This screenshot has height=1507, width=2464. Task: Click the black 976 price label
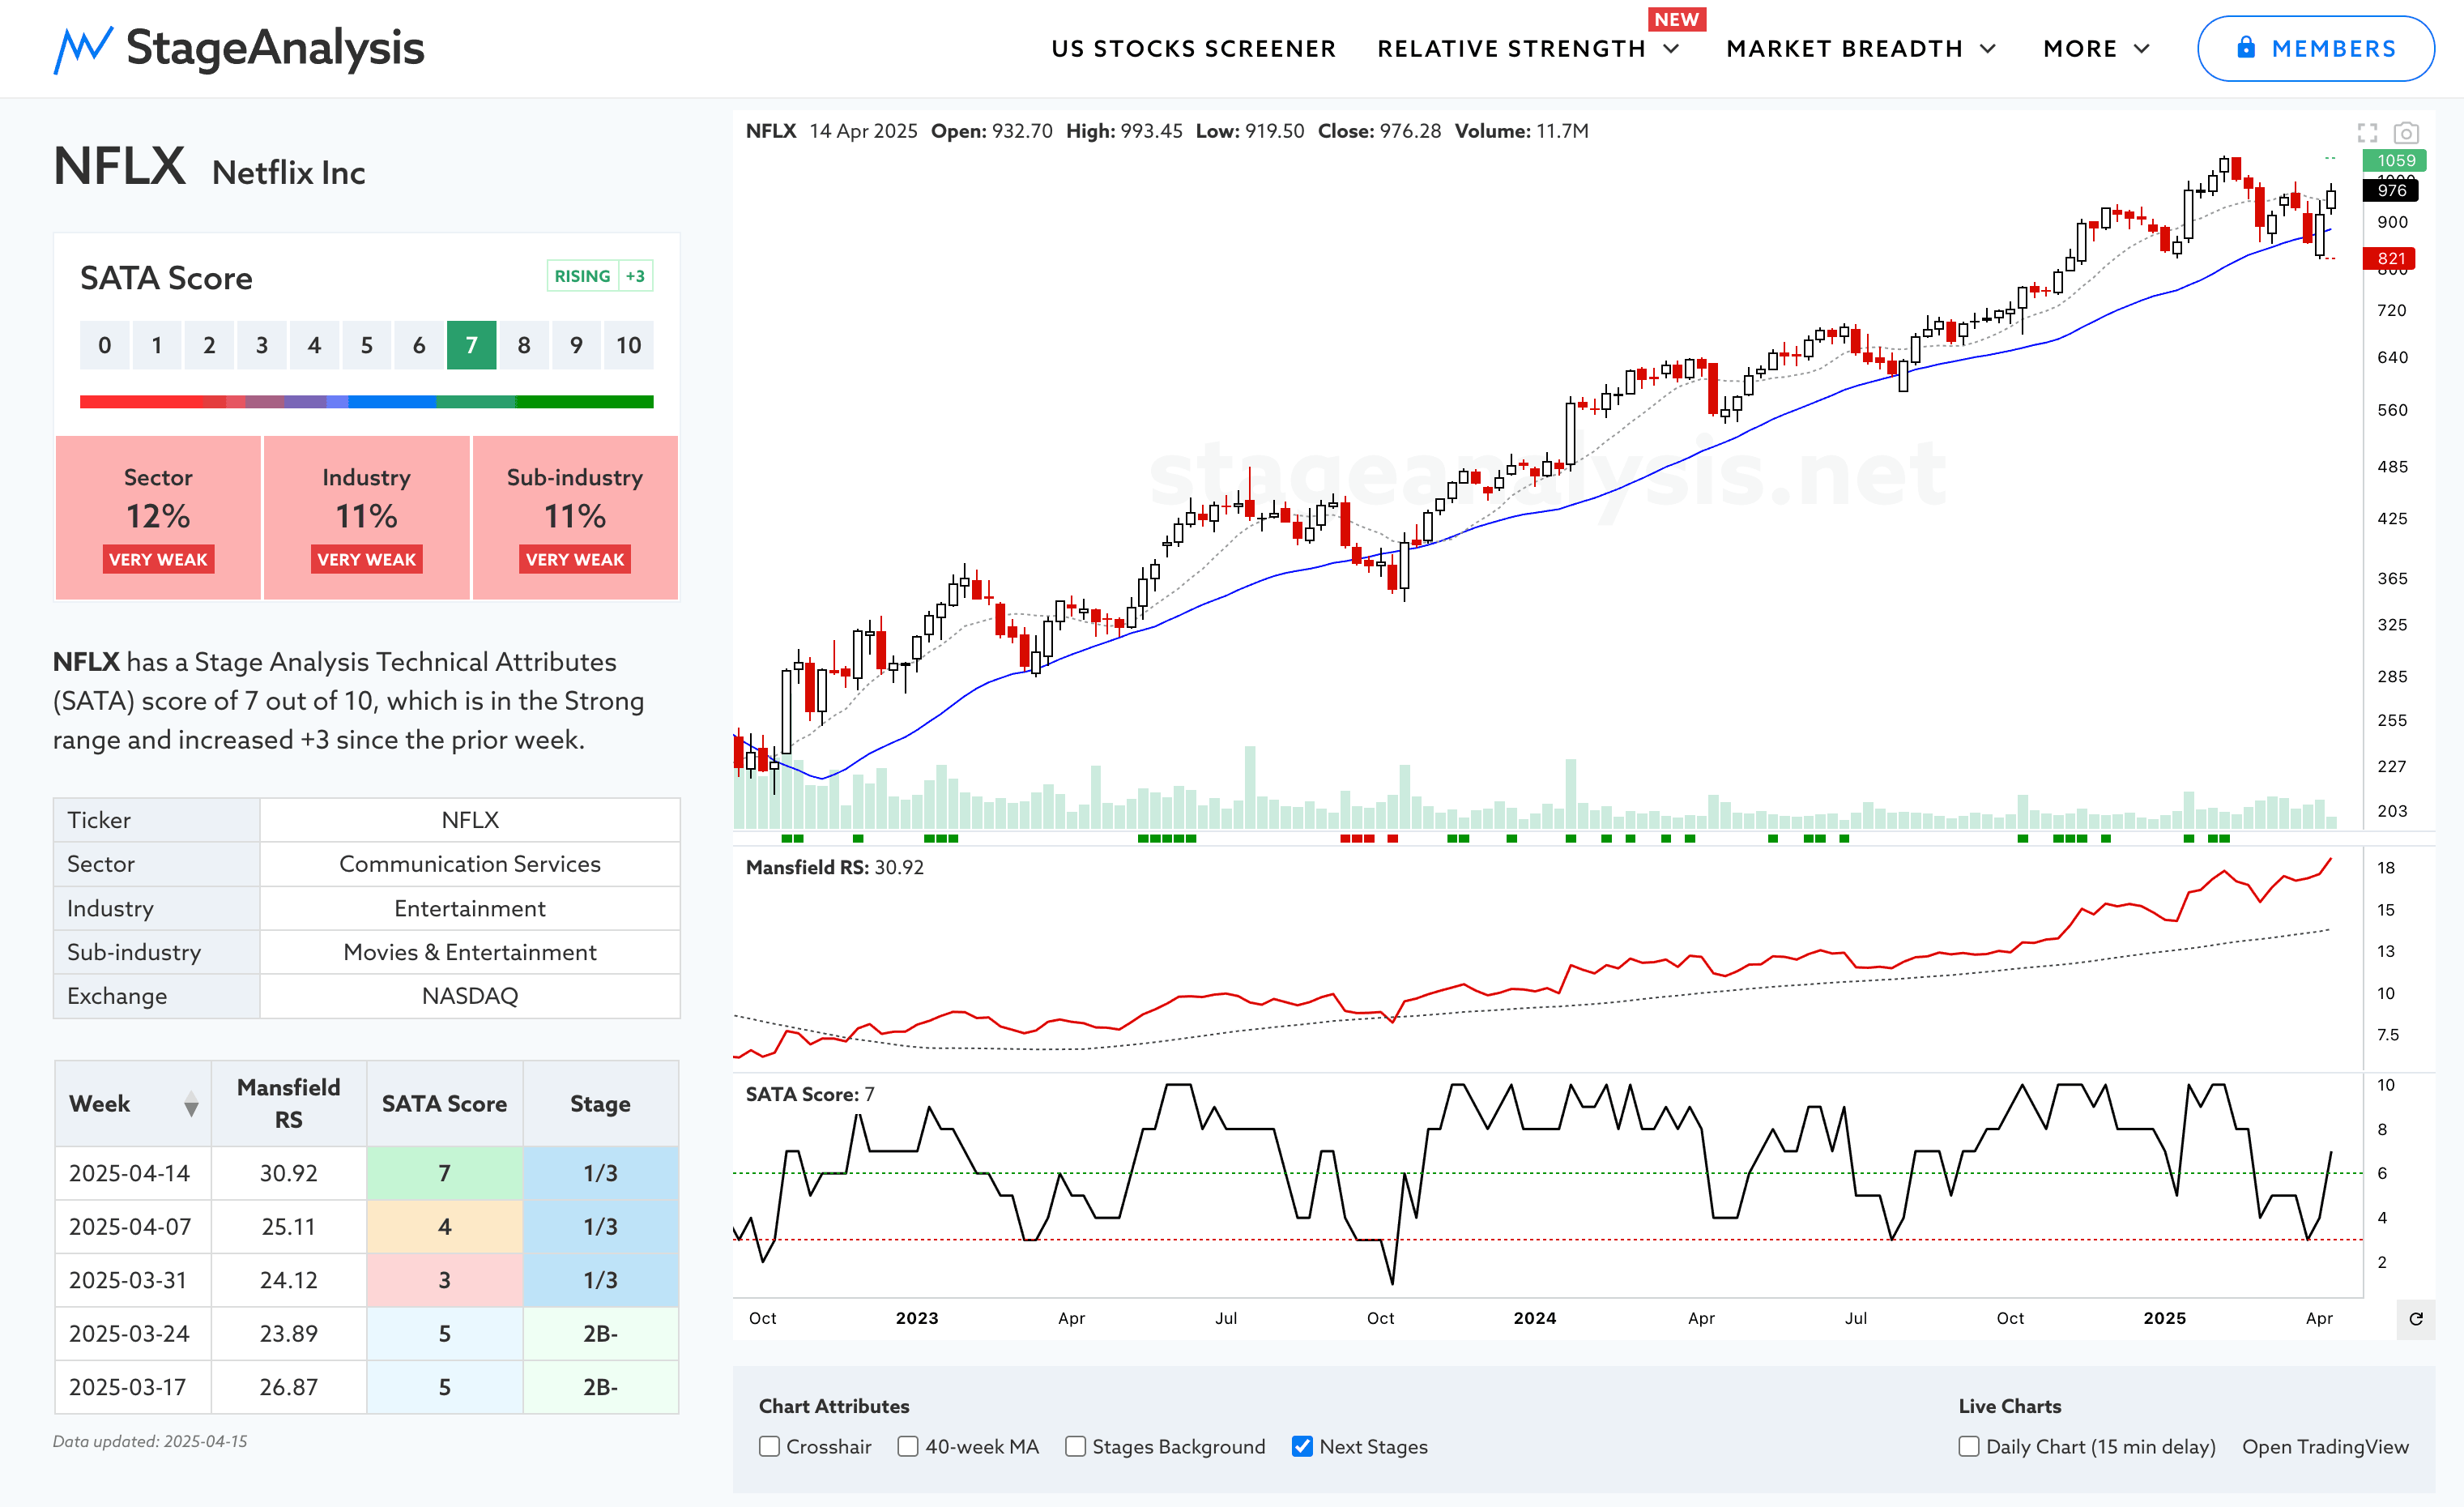2391,190
